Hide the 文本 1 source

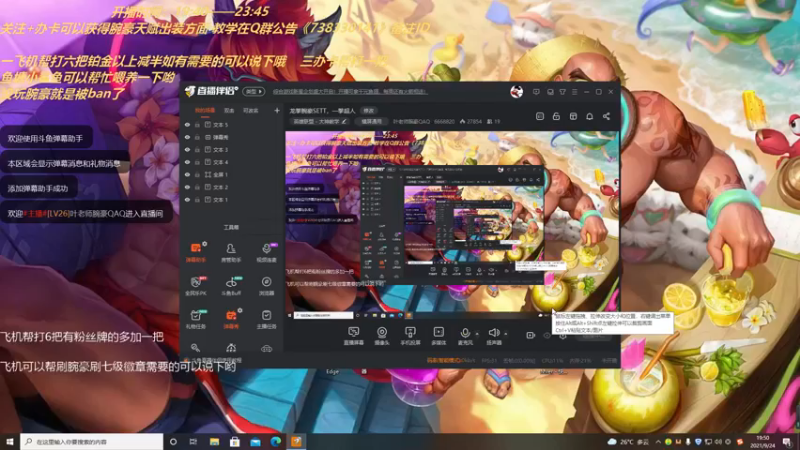[x=187, y=199]
